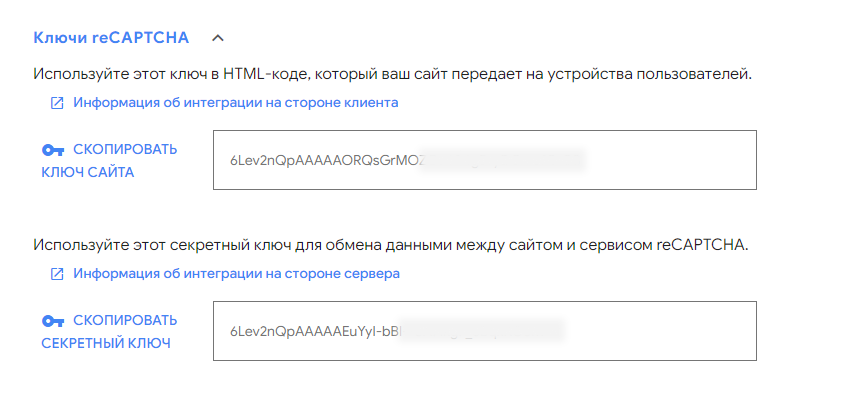Click the key icon beside СКОПИРОВАТЬ КЛЮЧ САЙТА
The width and height of the screenshot is (857, 410).
point(53,150)
